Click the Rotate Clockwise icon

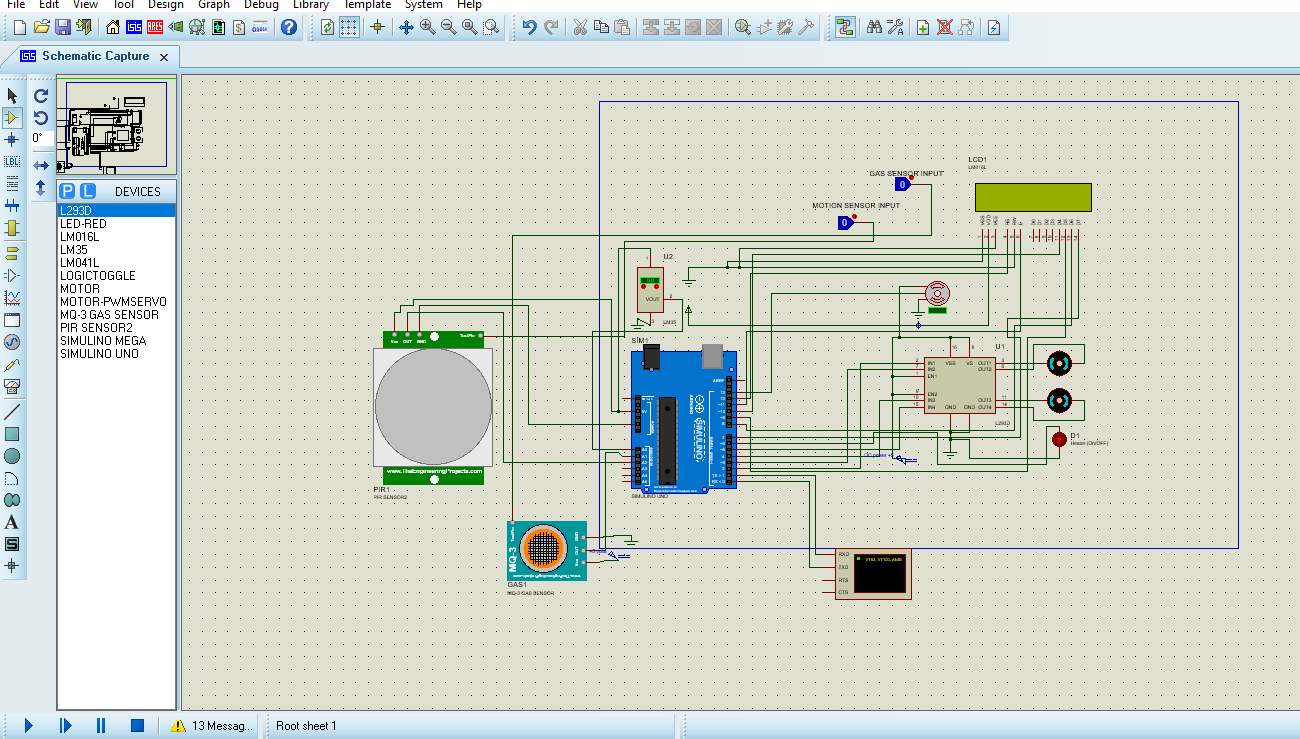pos(41,96)
